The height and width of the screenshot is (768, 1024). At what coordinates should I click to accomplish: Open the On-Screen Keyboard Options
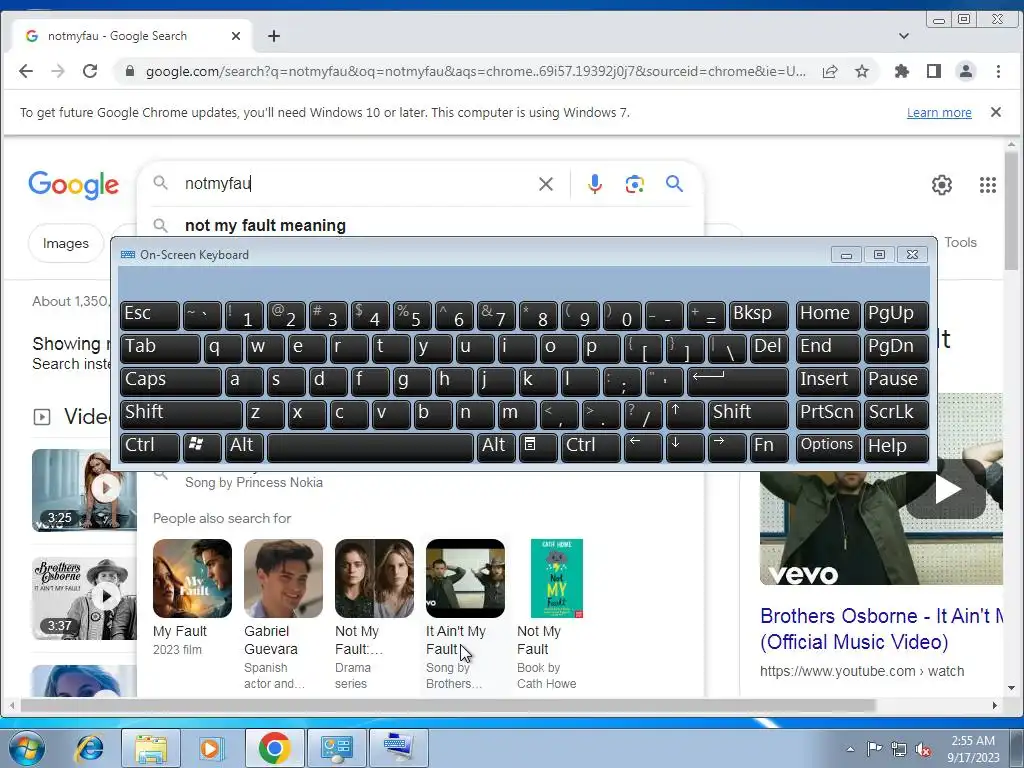coord(828,447)
